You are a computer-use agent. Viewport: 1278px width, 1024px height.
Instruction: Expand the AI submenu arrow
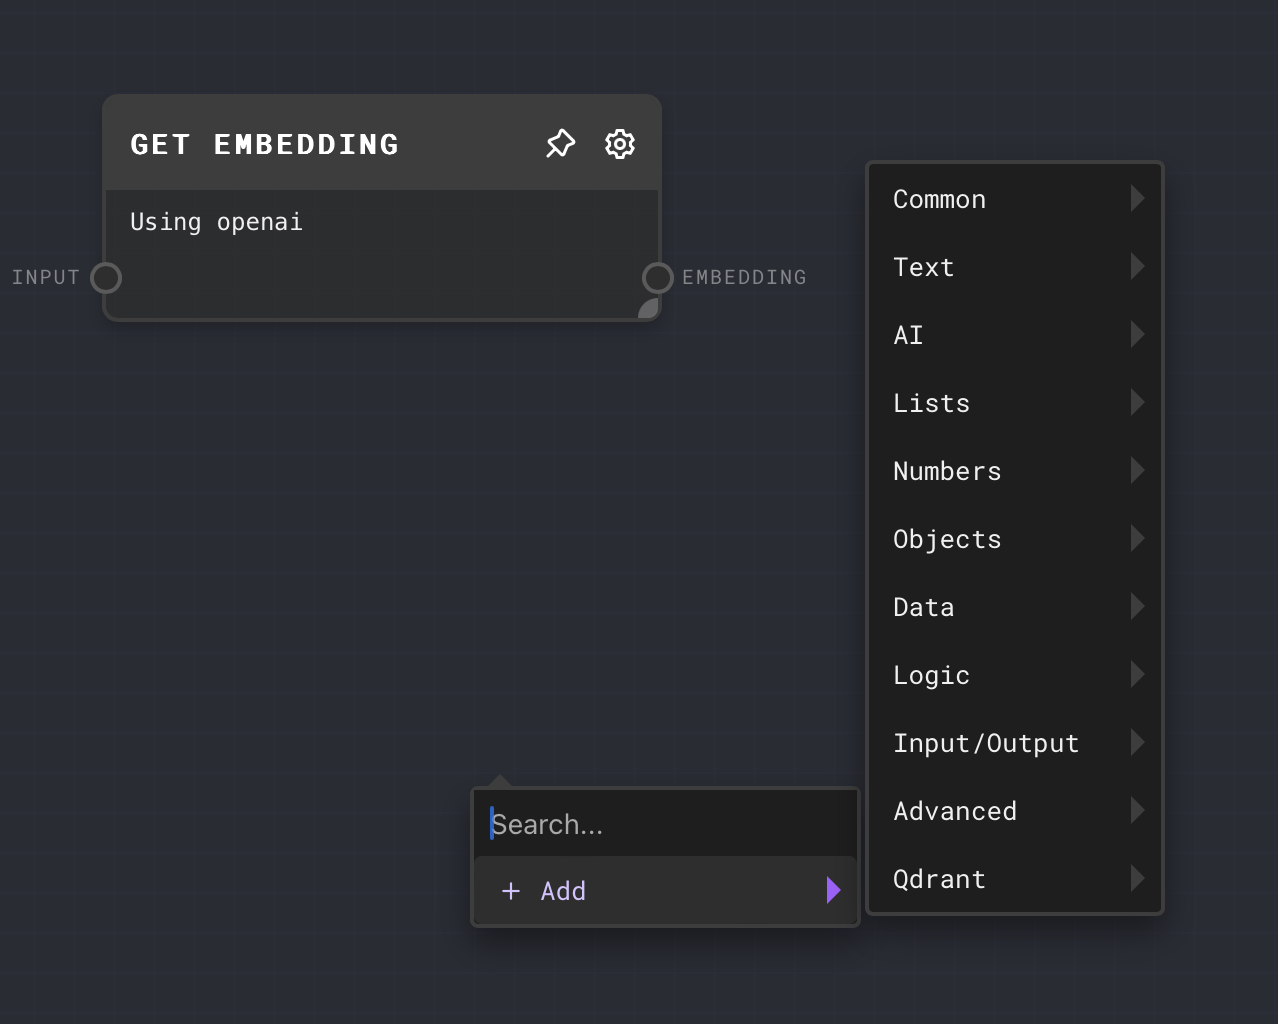(x=1138, y=334)
